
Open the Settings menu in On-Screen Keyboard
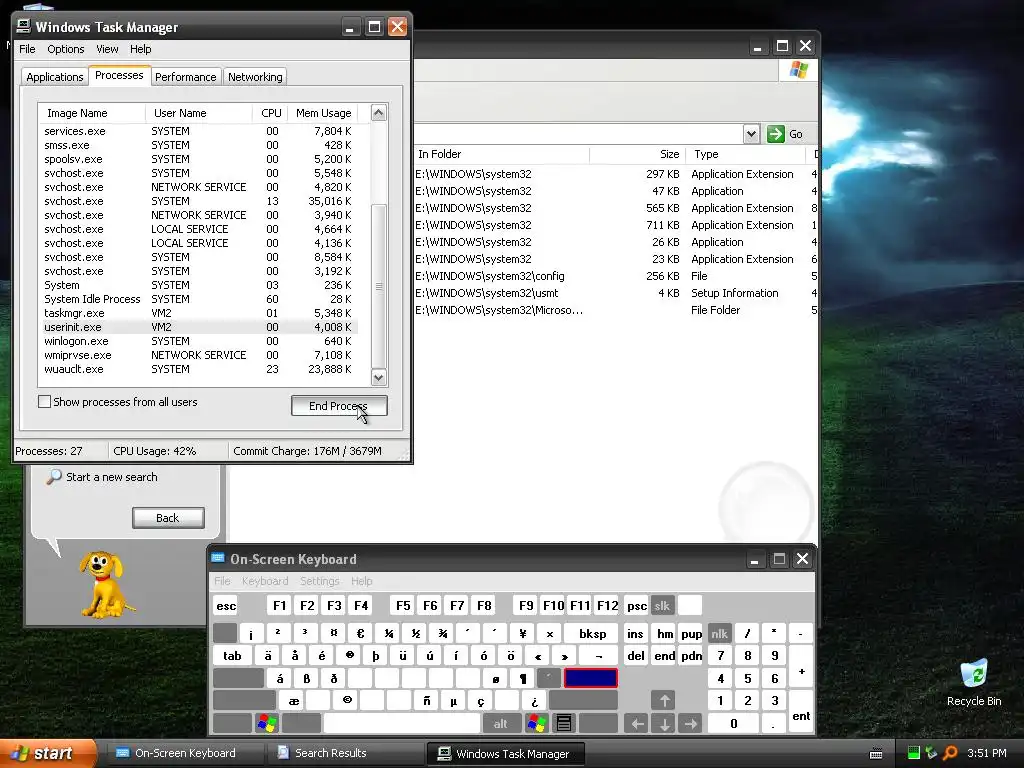click(x=319, y=581)
